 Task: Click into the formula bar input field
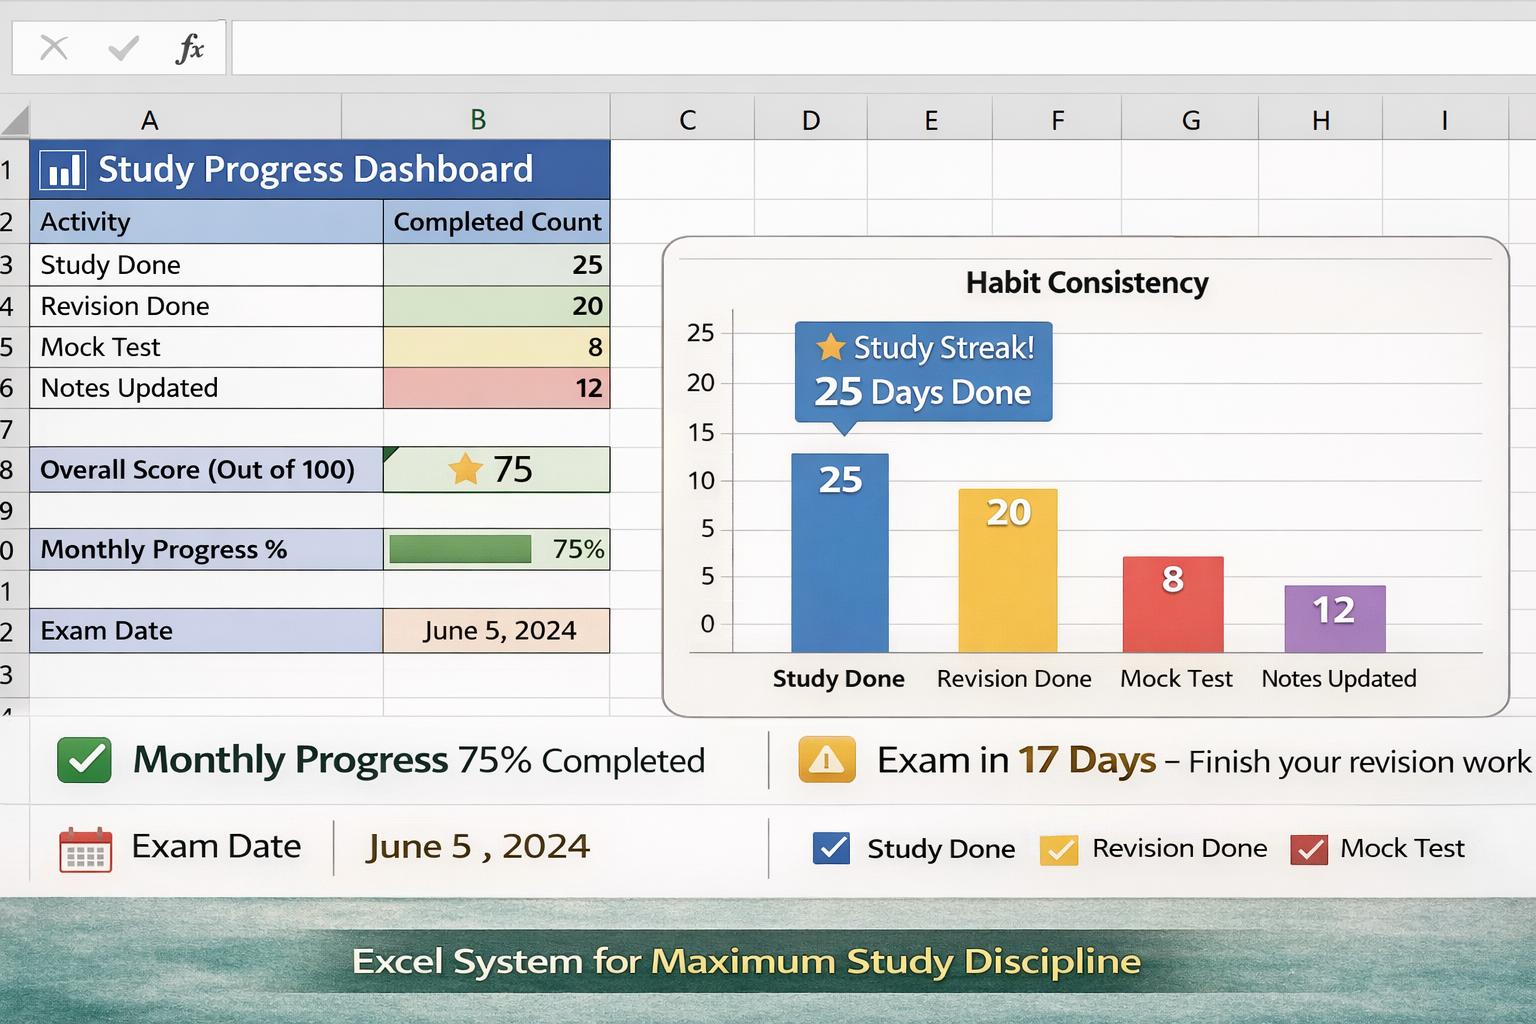[x=884, y=48]
